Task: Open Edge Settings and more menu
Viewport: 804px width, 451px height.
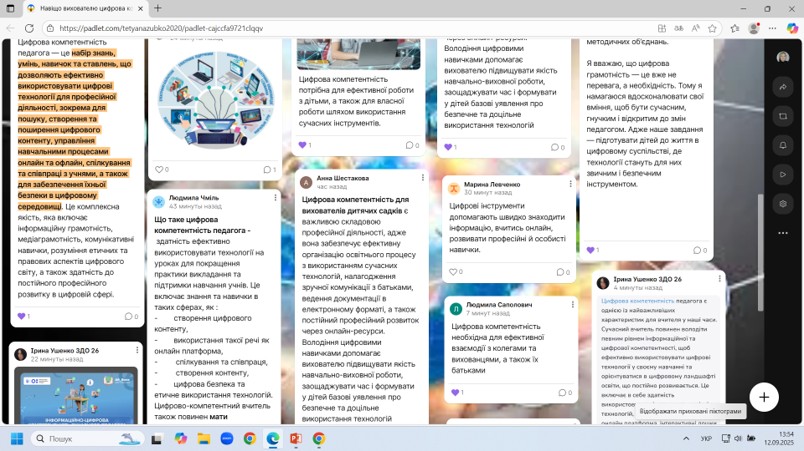Action: tap(773, 28)
